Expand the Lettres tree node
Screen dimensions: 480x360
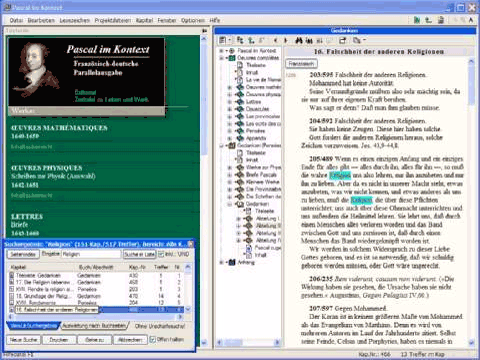click(229, 102)
